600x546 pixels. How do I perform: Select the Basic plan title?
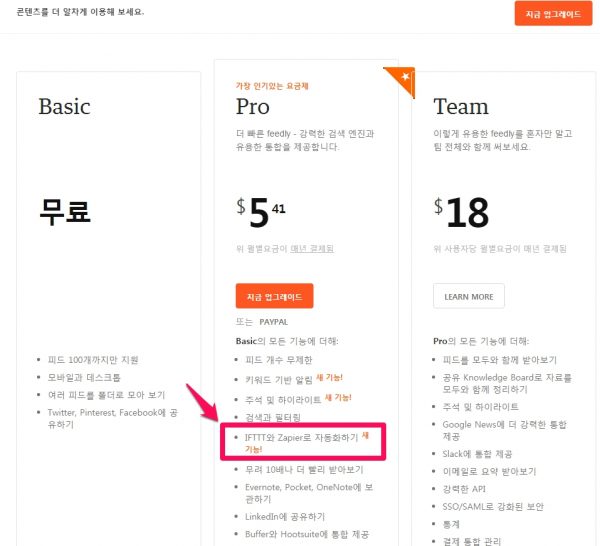(65, 107)
